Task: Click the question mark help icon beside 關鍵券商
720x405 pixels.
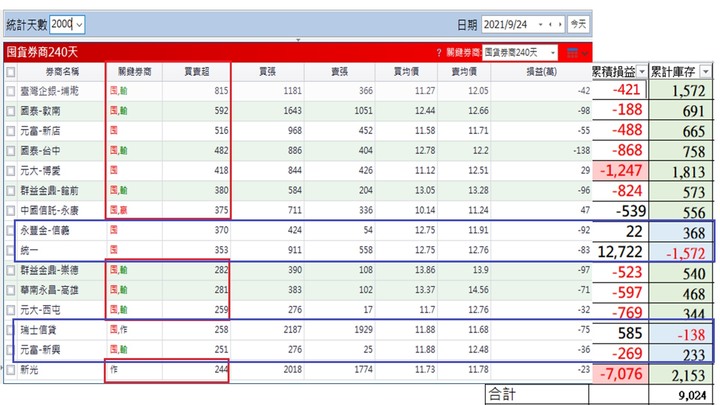Action: 439,53
